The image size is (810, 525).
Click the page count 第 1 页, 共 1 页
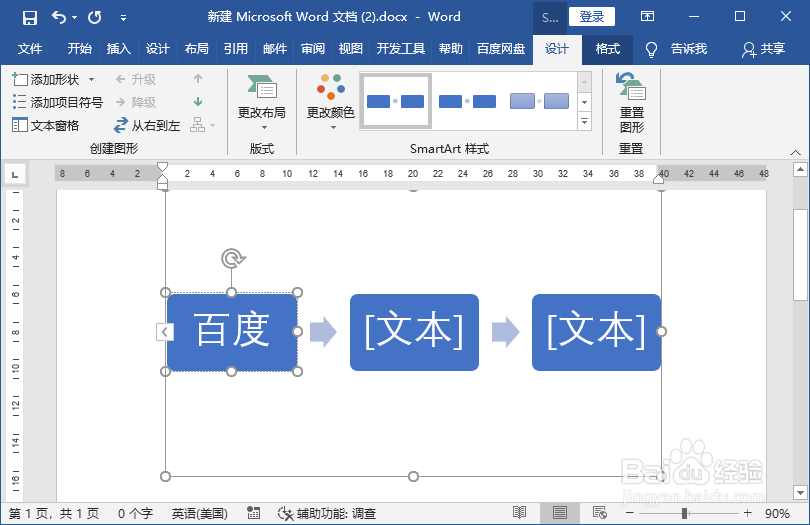click(x=54, y=514)
